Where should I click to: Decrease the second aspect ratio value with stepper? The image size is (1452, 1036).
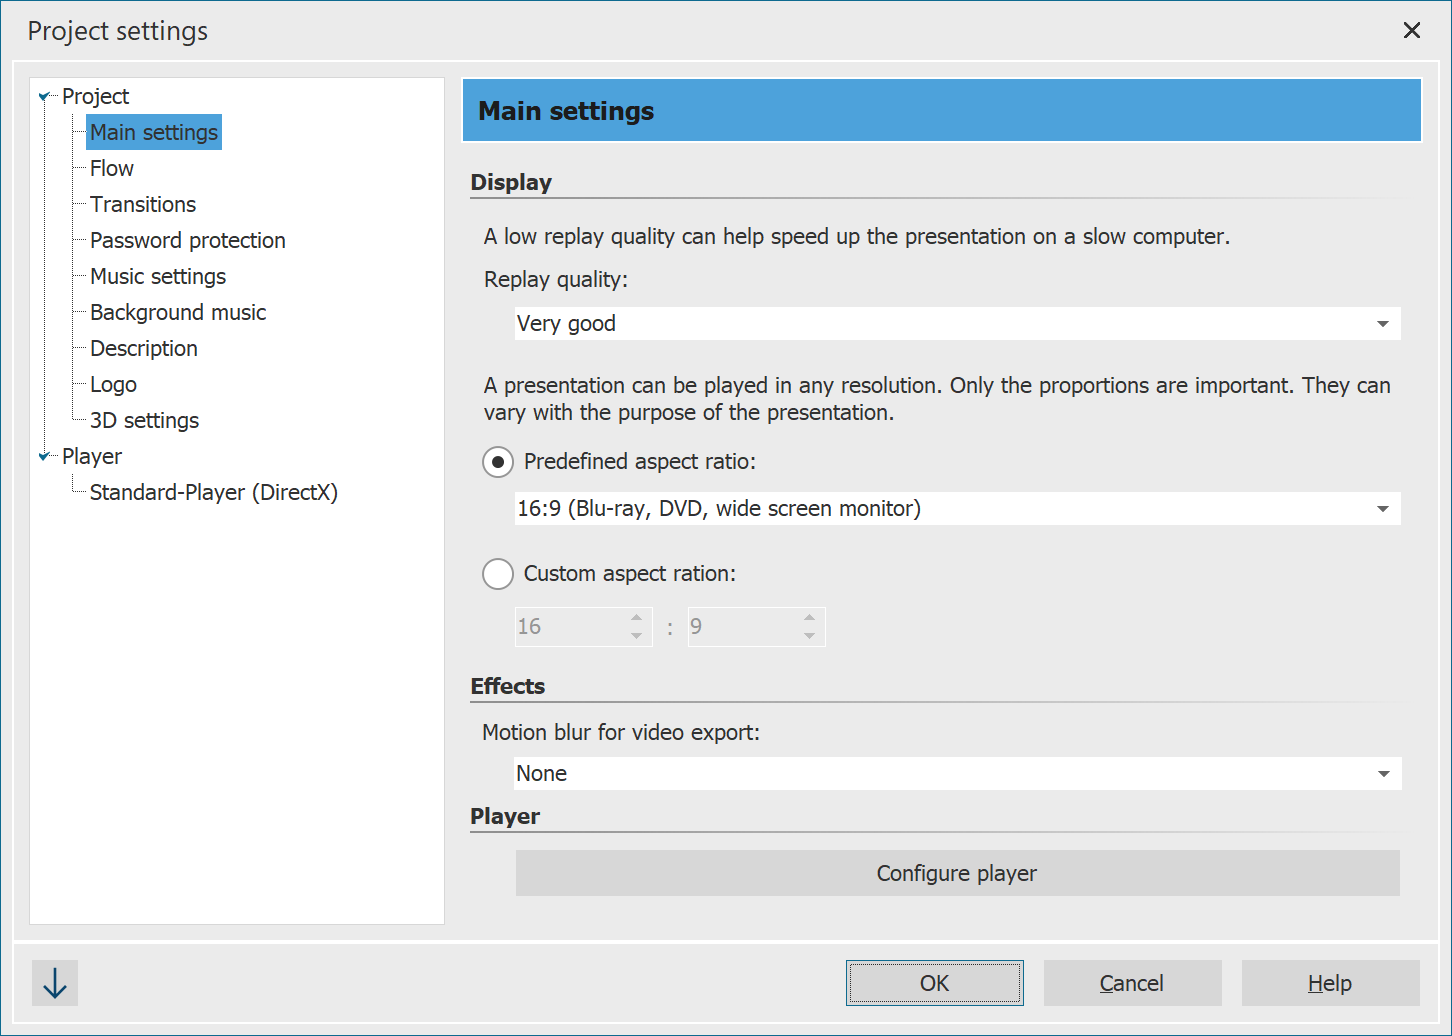pyautogui.click(x=809, y=634)
